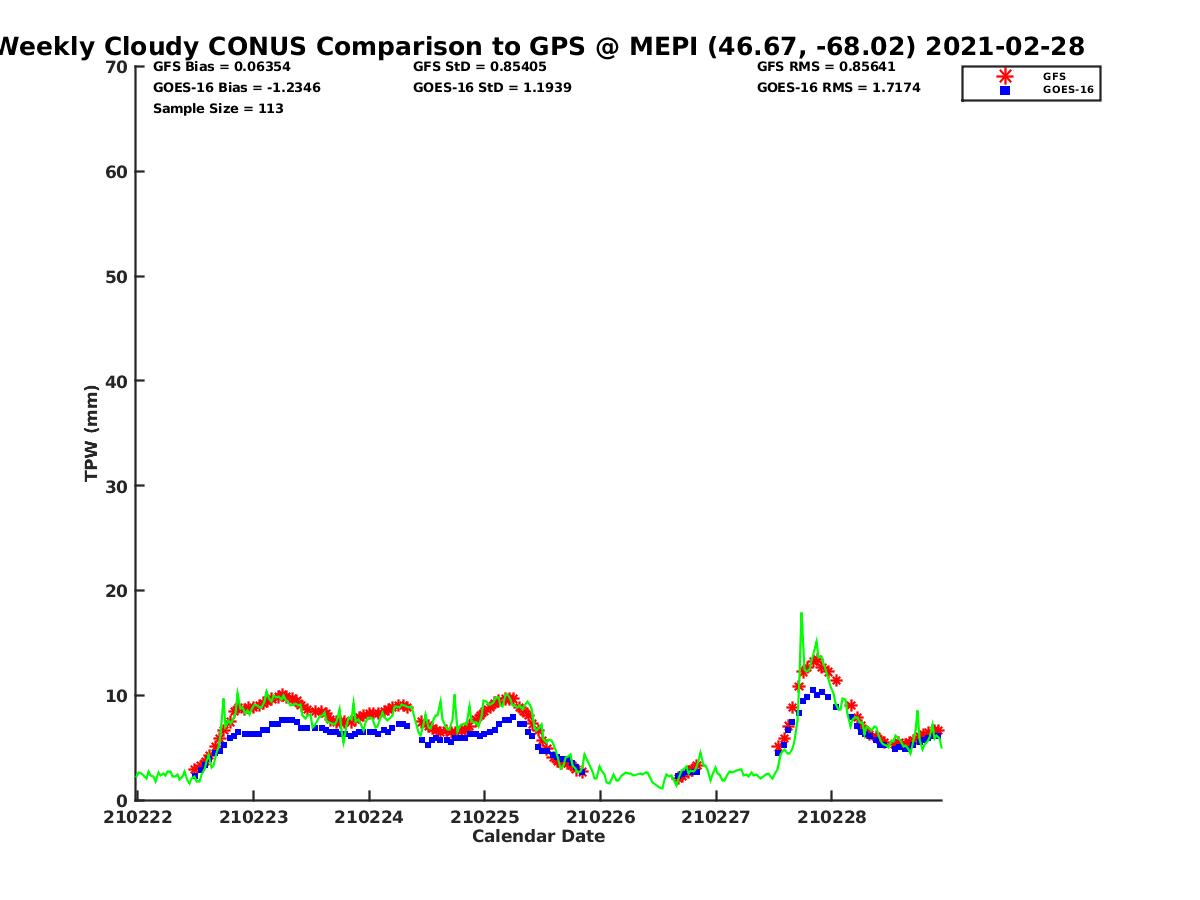The width and height of the screenshot is (1200, 900).
Task: Click the GFS Bias statistic text
Action: click(222, 67)
